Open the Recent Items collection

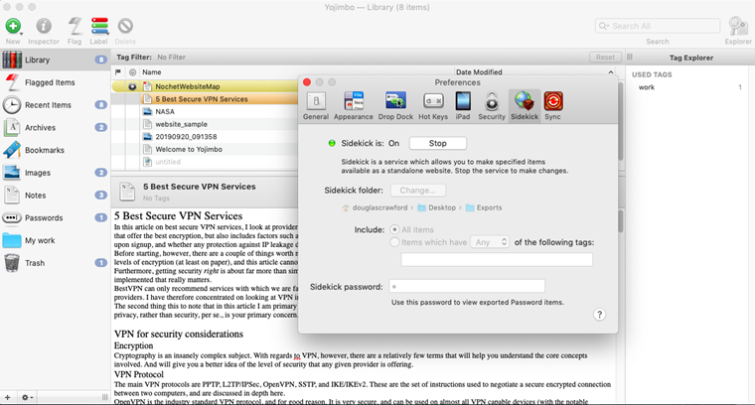[x=55, y=105]
